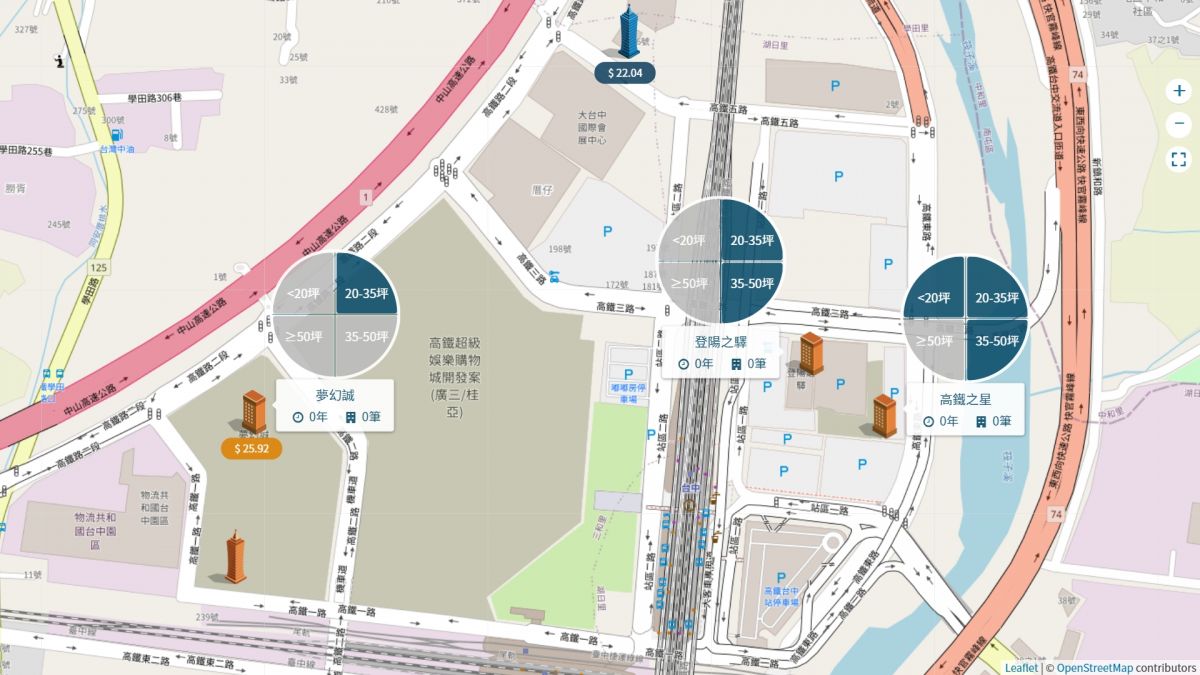
Task: Select 35-50坪 slice in 登陽之驛 pie
Action: (x=750, y=283)
